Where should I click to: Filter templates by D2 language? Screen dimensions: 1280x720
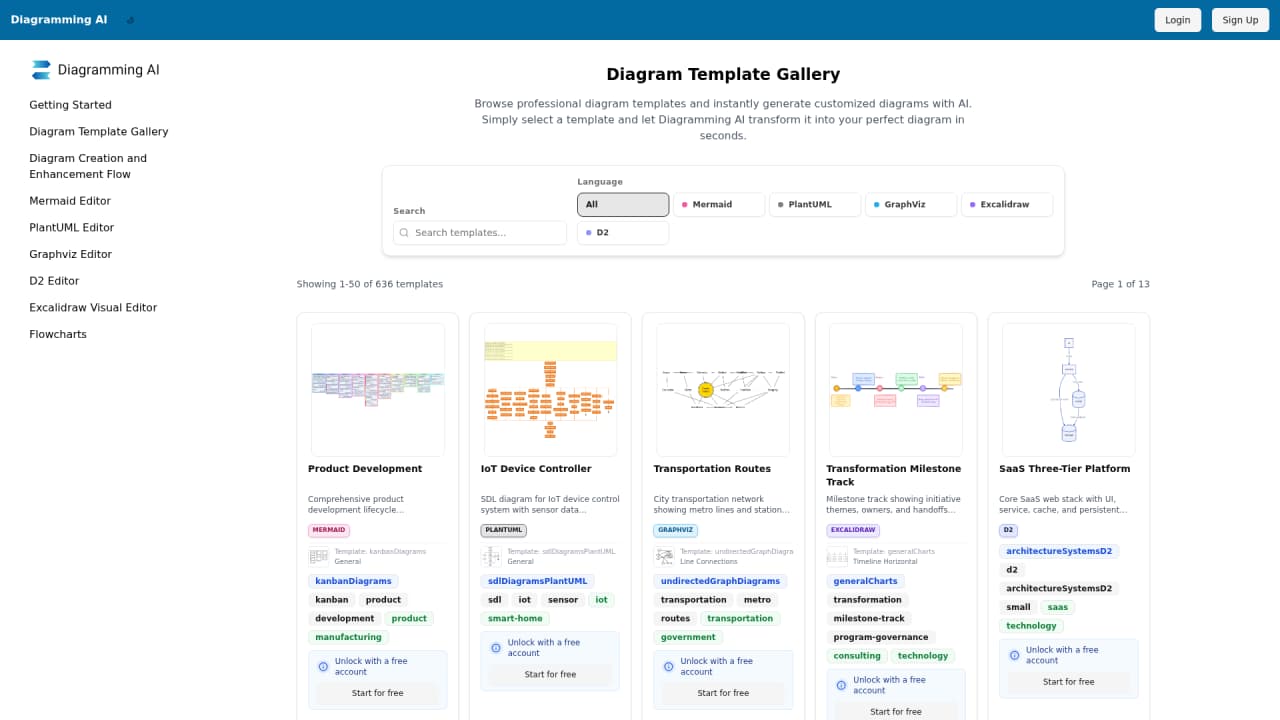(x=623, y=233)
